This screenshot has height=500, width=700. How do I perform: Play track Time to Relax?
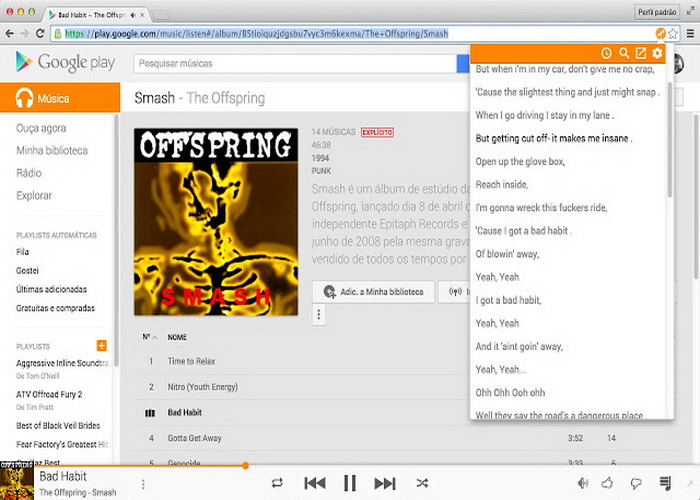pos(191,361)
